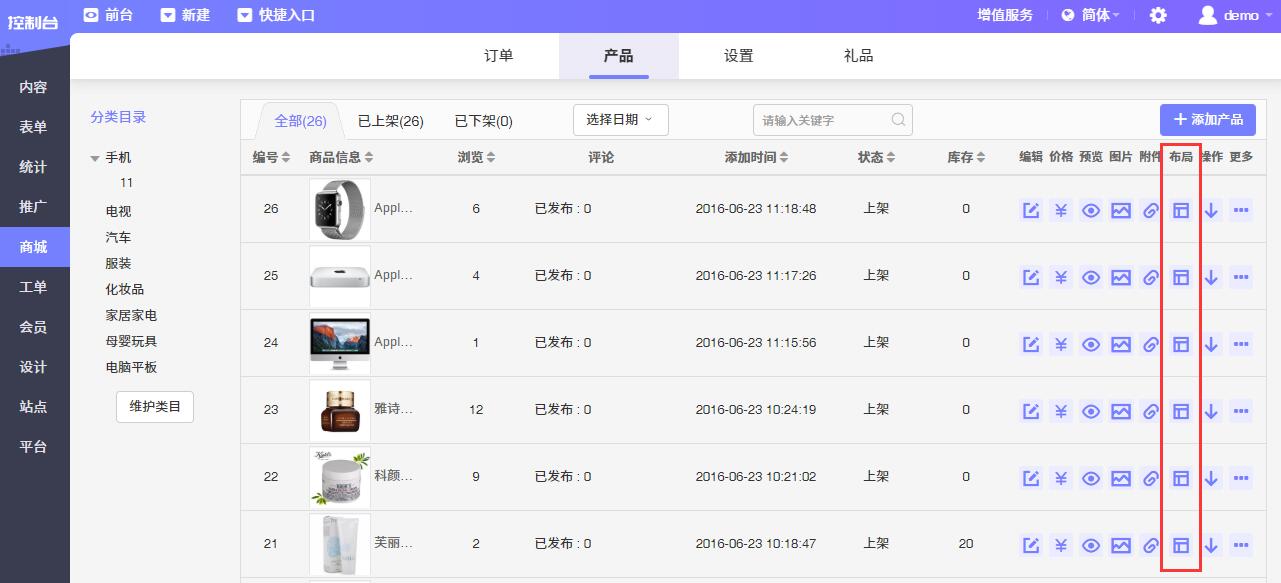
Task: Open 会员 in the left sidebar
Action: coord(34,327)
